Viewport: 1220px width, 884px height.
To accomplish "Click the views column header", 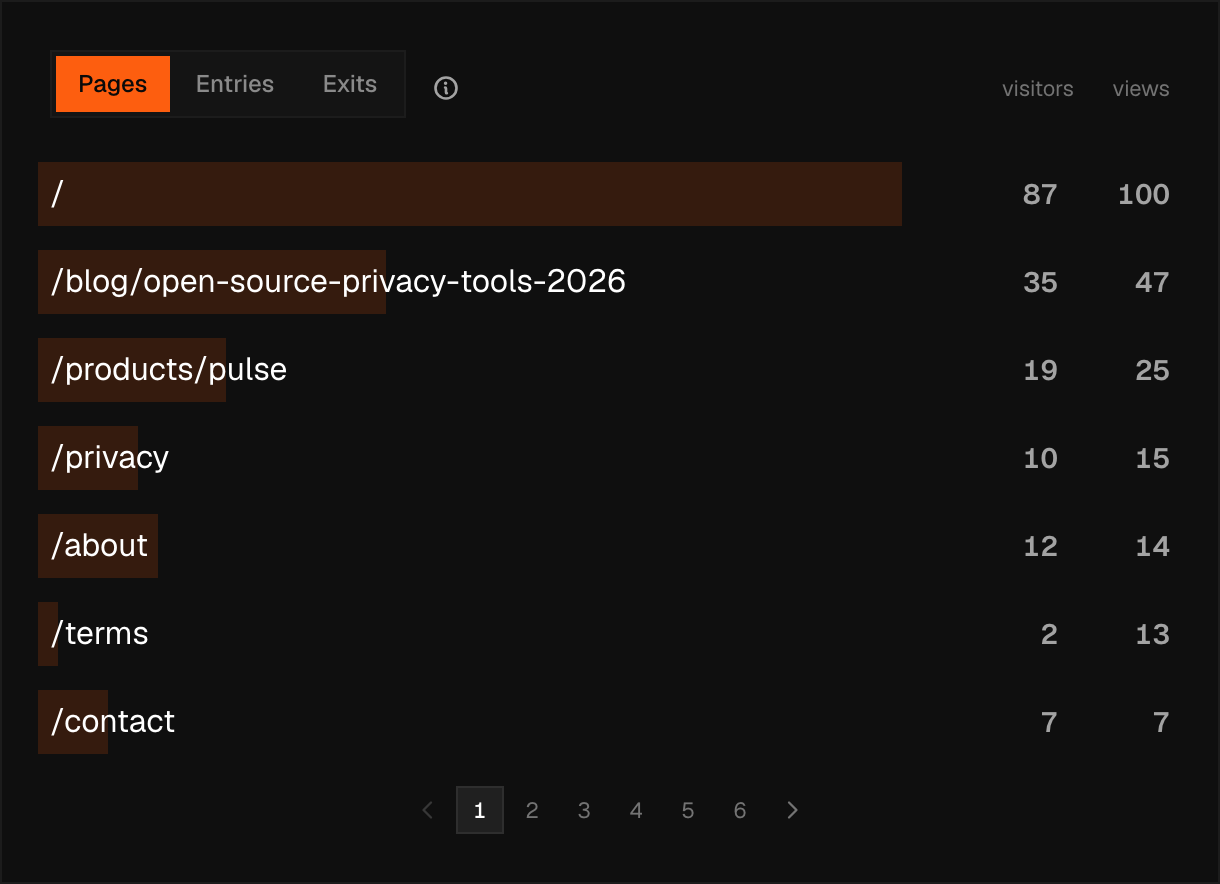I will coord(1141,89).
